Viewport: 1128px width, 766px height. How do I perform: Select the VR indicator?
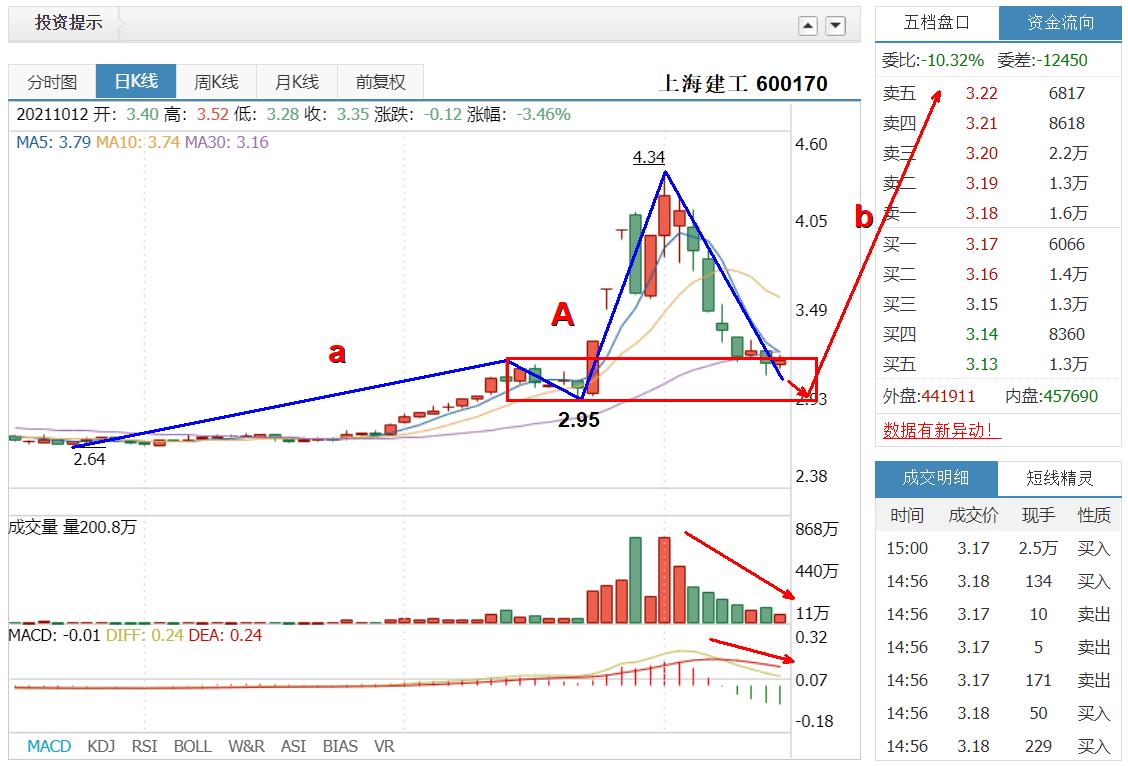384,747
